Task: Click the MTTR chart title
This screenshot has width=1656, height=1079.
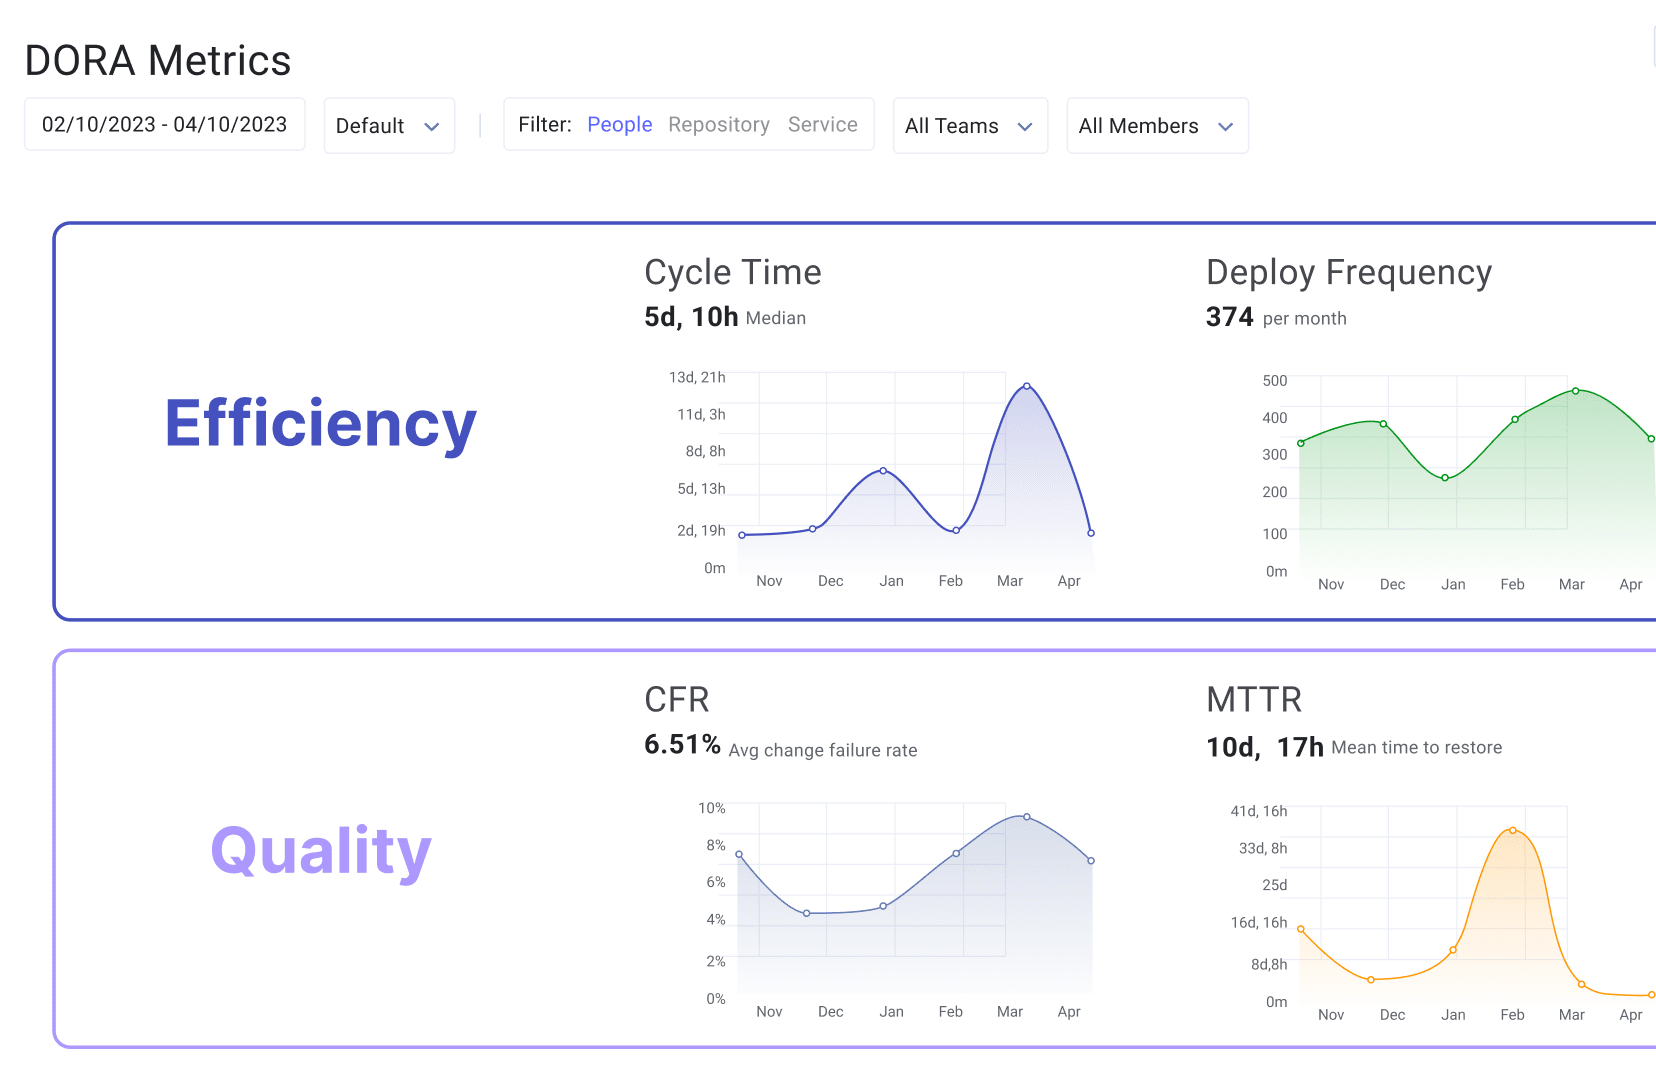Action: coord(1254,700)
